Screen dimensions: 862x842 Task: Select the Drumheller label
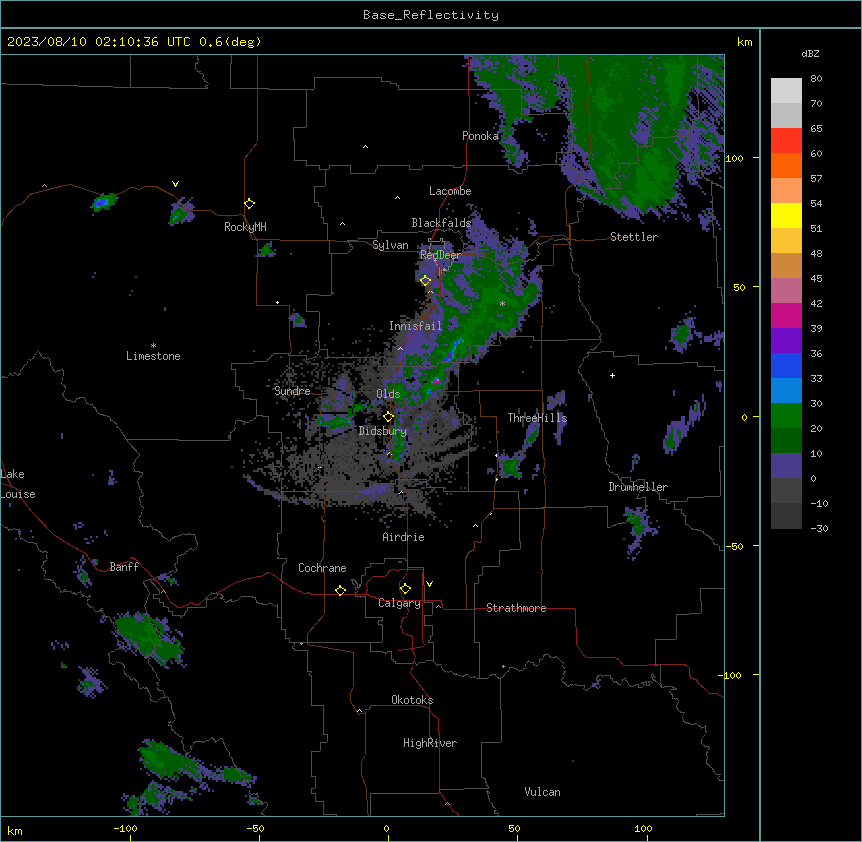(x=638, y=487)
